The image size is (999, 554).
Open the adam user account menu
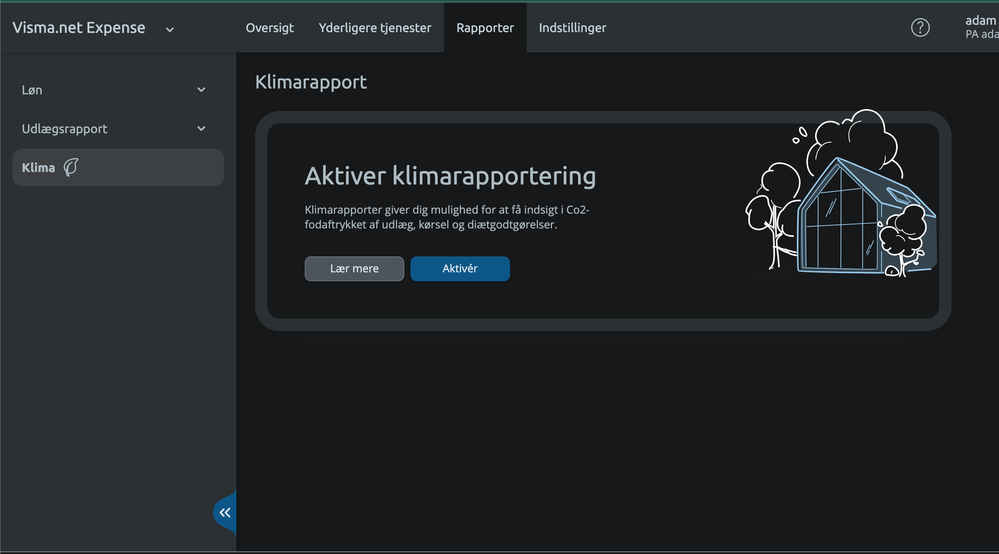981,27
